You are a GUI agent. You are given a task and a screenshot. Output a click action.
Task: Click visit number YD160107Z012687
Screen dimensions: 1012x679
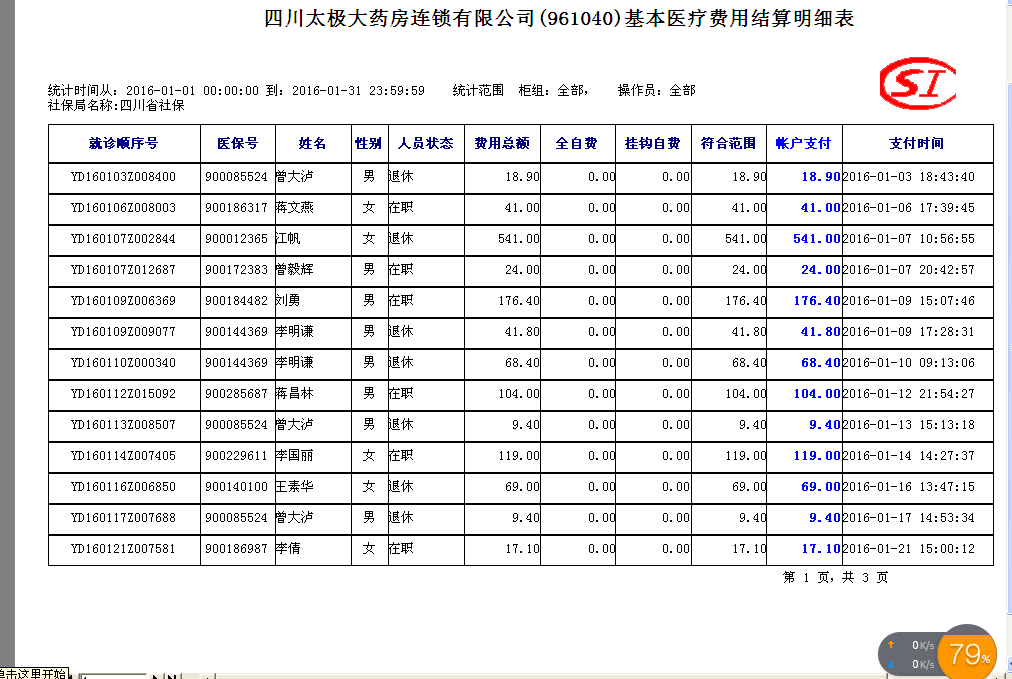pyautogui.click(x=123, y=270)
